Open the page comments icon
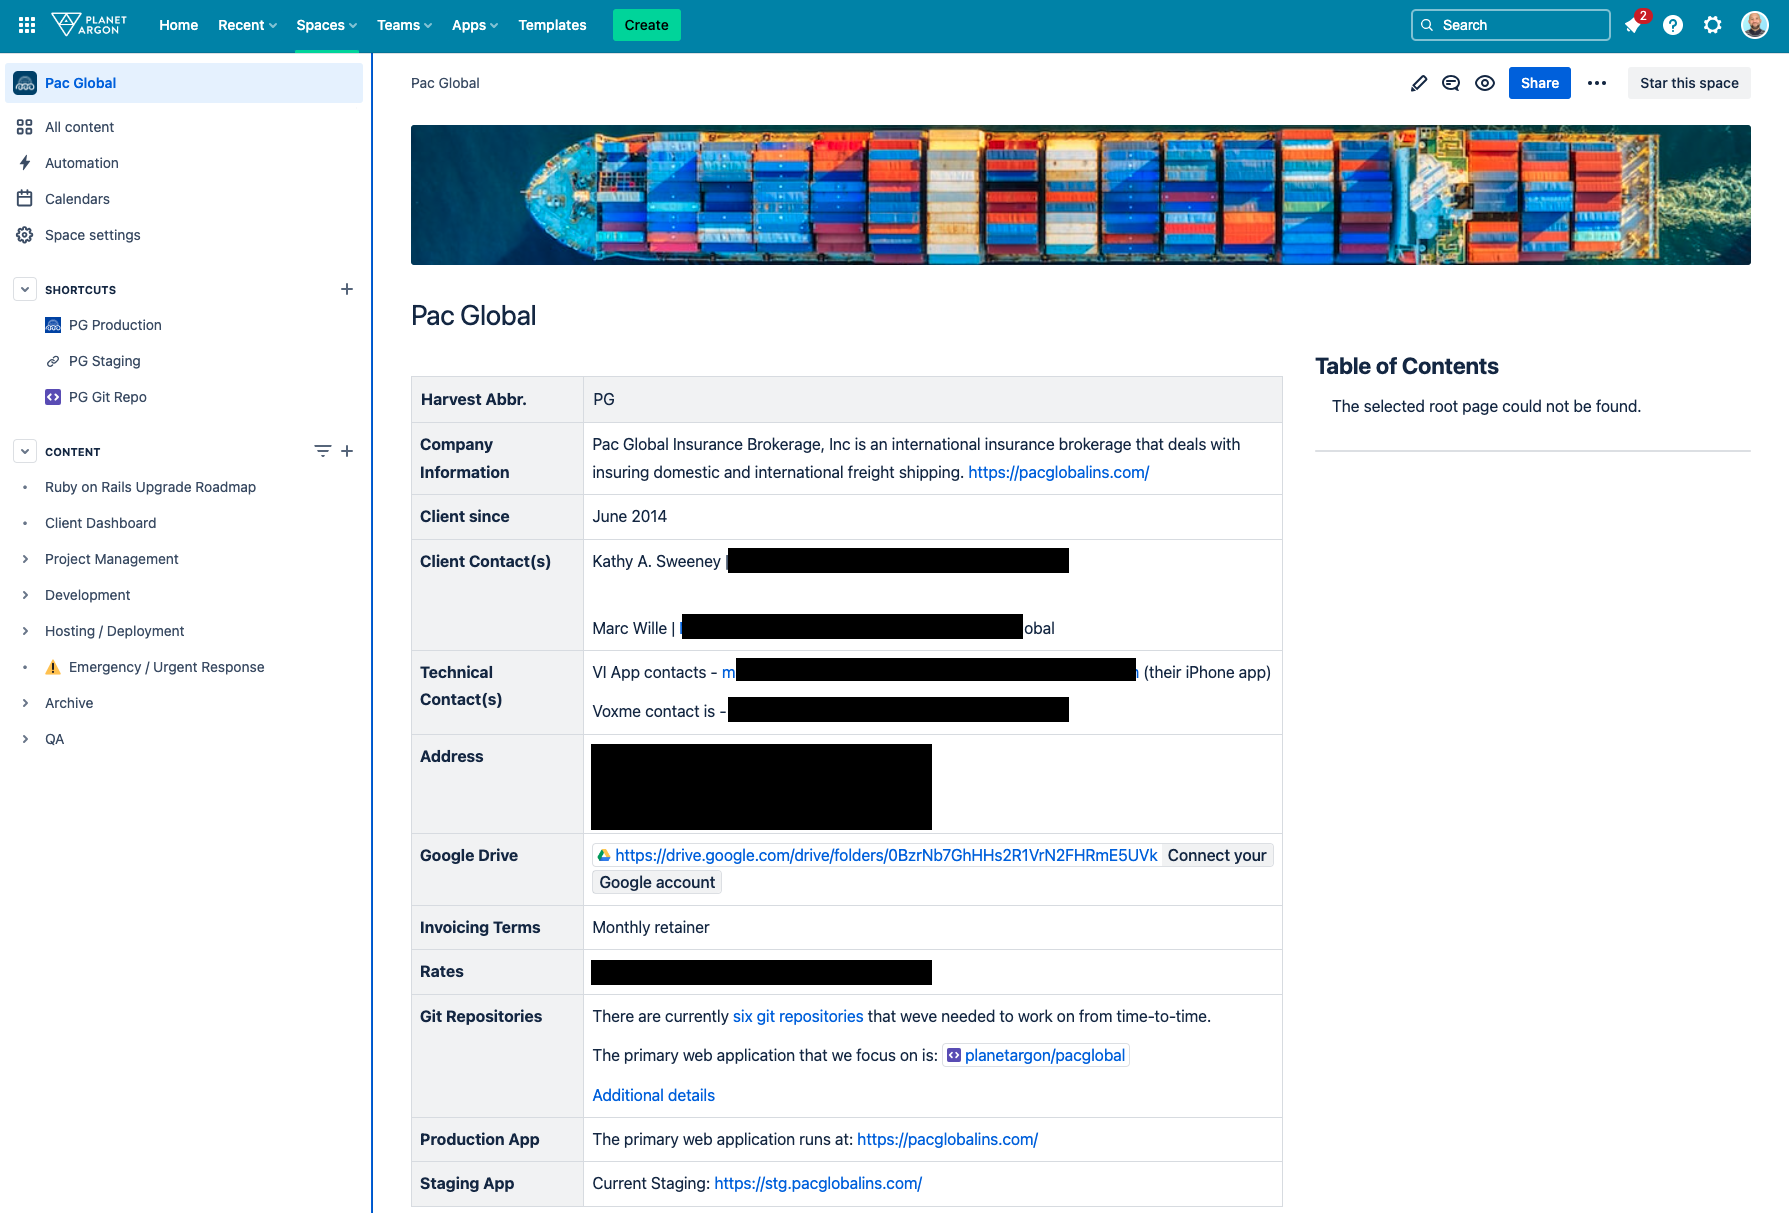 (x=1451, y=83)
